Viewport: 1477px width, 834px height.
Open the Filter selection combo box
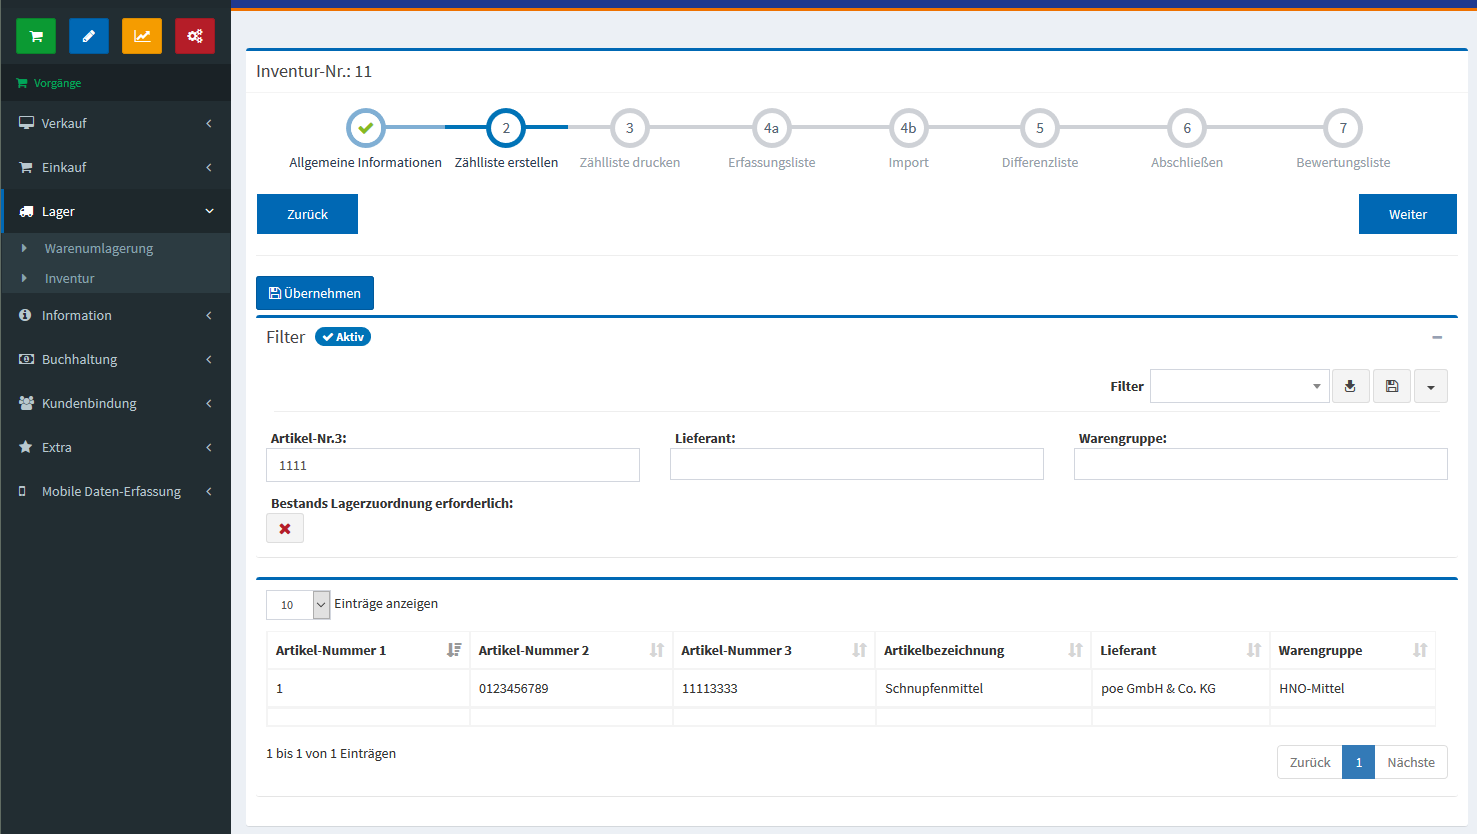point(1239,386)
